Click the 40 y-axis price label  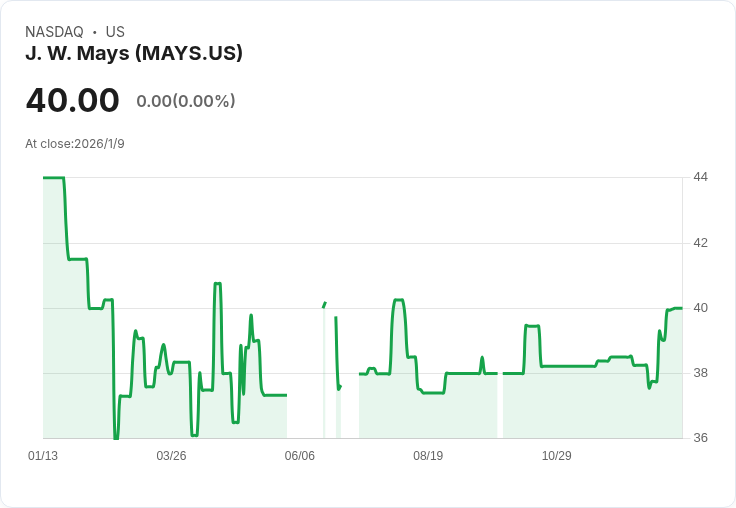pyautogui.click(x=700, y=308)
